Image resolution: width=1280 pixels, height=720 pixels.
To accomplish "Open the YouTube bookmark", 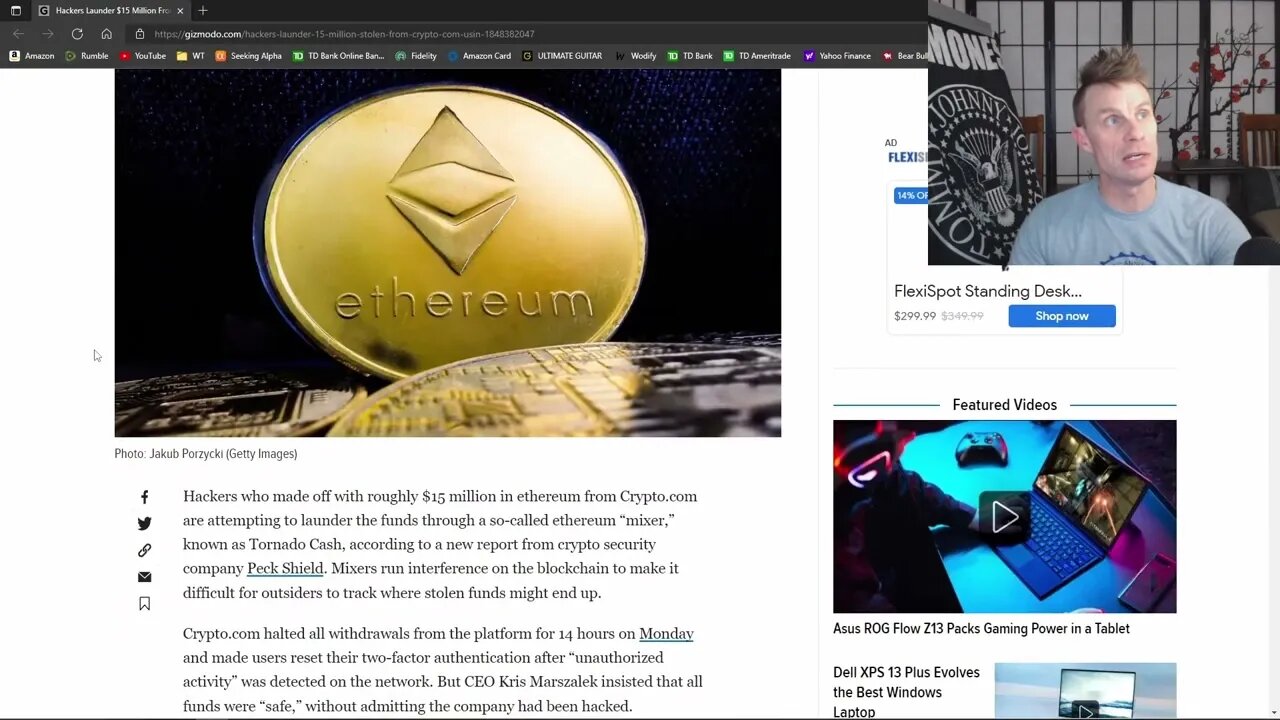I will [x=143, y=56].
